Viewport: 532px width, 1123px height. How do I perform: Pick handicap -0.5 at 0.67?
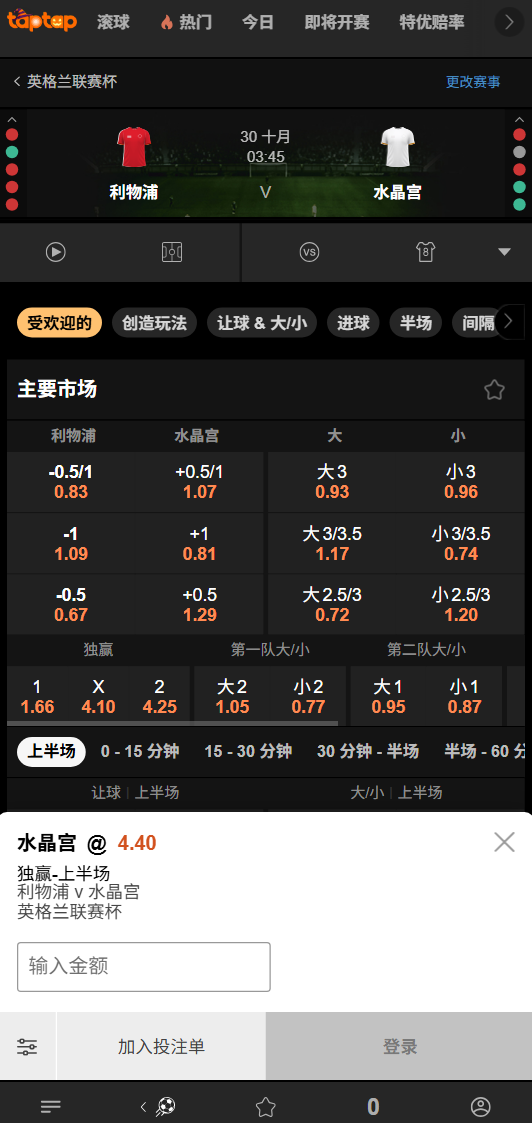(x=71, y=604)
